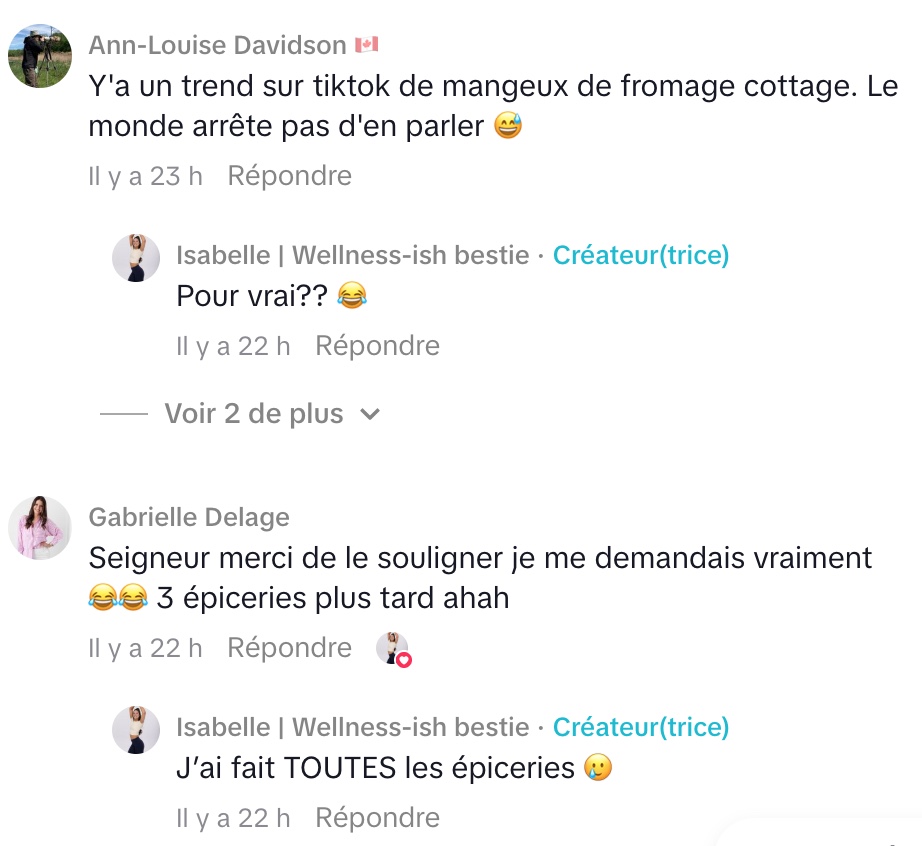Reply to Gabrielle Delage's comment
922x846 pixels.
pos(289,647)
